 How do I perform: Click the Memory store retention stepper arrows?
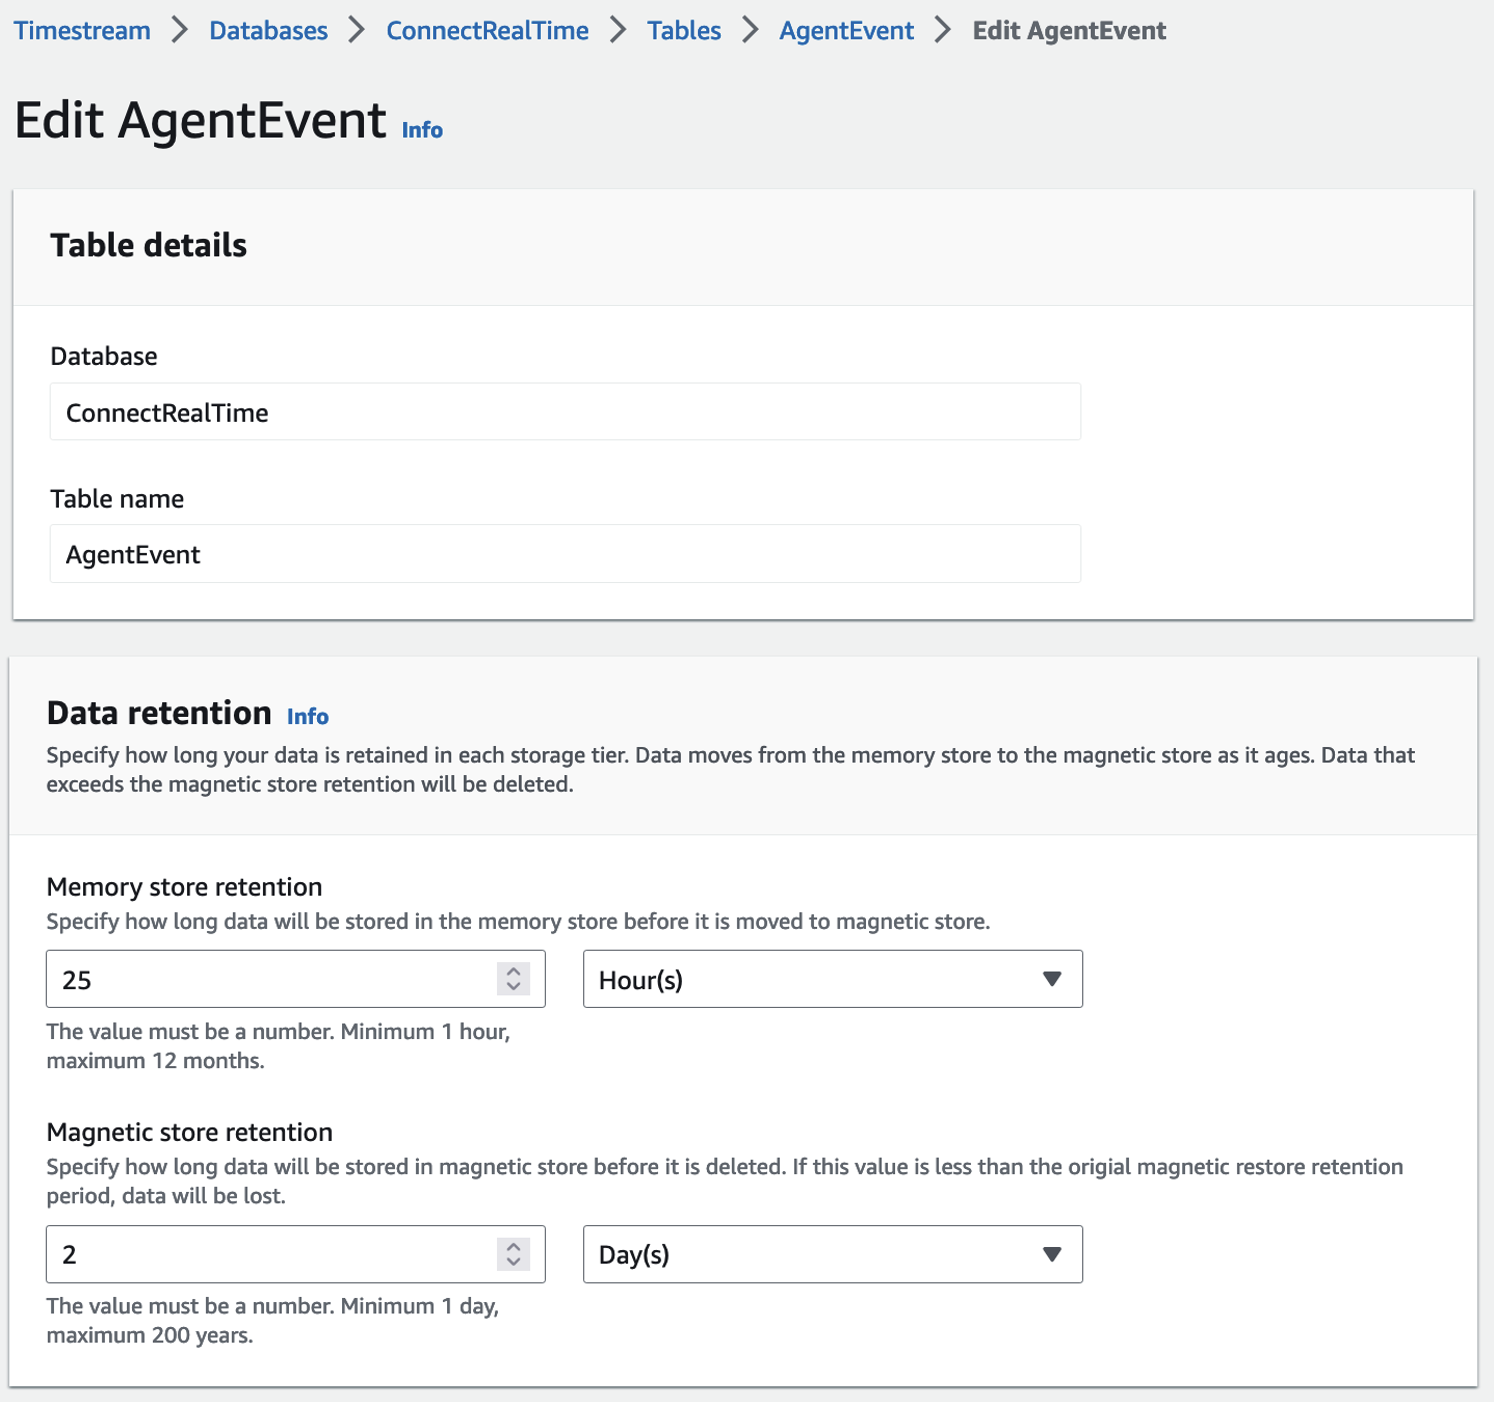513,979
